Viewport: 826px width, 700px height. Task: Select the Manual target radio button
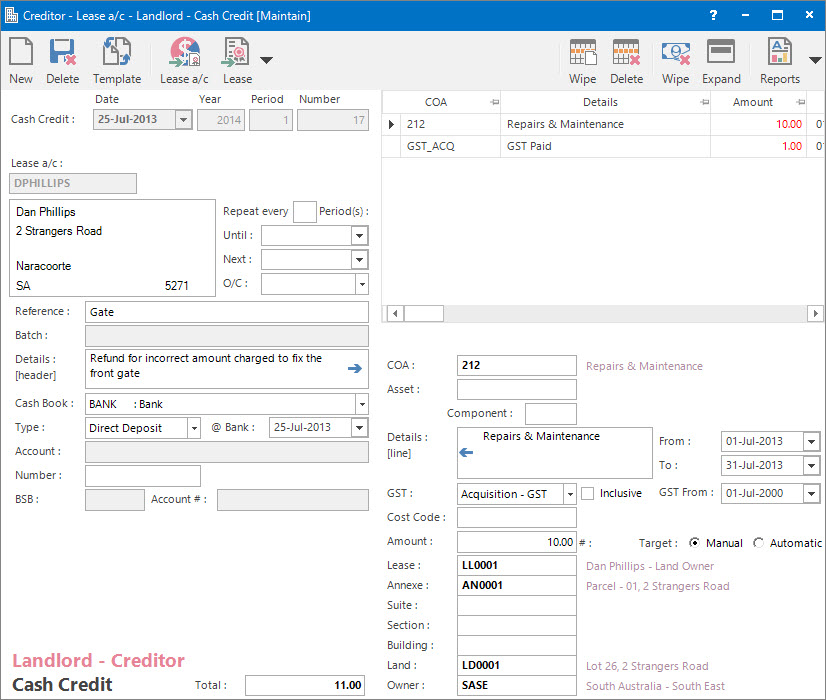click(695, 543)
